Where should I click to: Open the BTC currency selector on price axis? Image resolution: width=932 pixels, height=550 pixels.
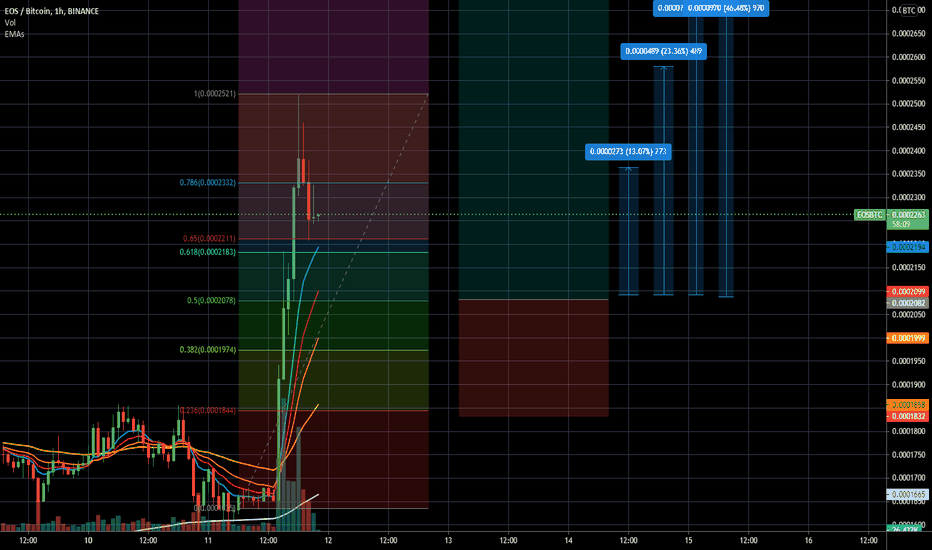[x=909, y=10]
